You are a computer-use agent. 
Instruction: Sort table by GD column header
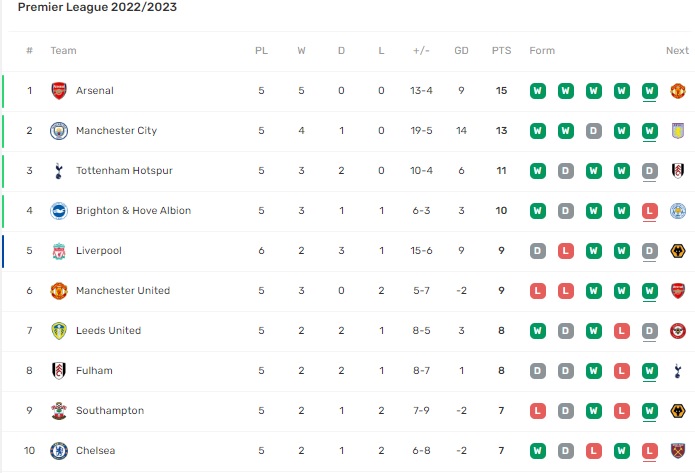(x=461, y=51)
